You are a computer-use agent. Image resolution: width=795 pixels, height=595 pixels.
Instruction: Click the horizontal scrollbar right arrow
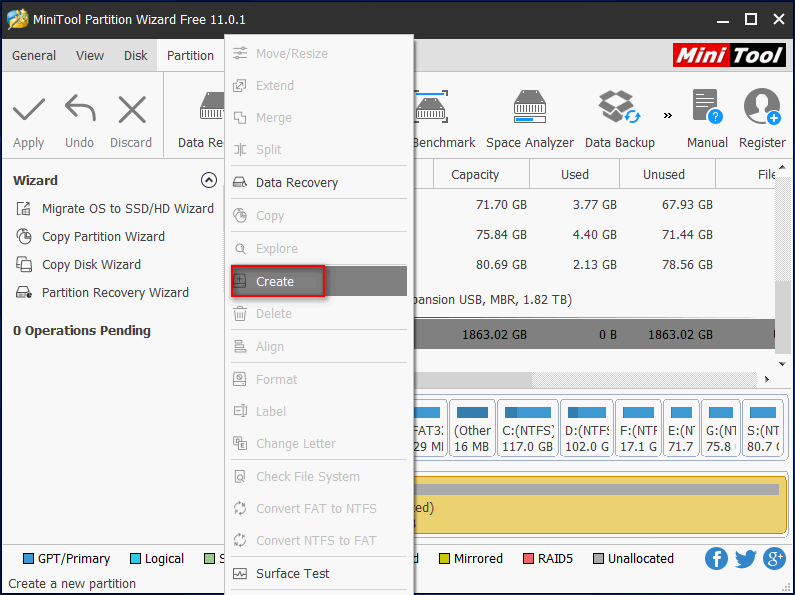pos(767,379)
